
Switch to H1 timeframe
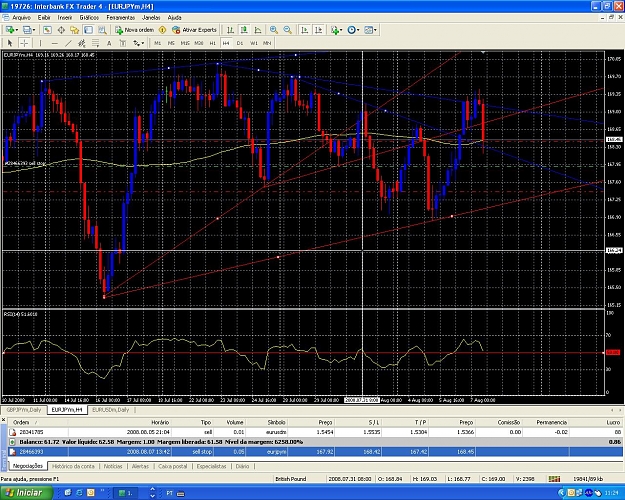(212, 43)
